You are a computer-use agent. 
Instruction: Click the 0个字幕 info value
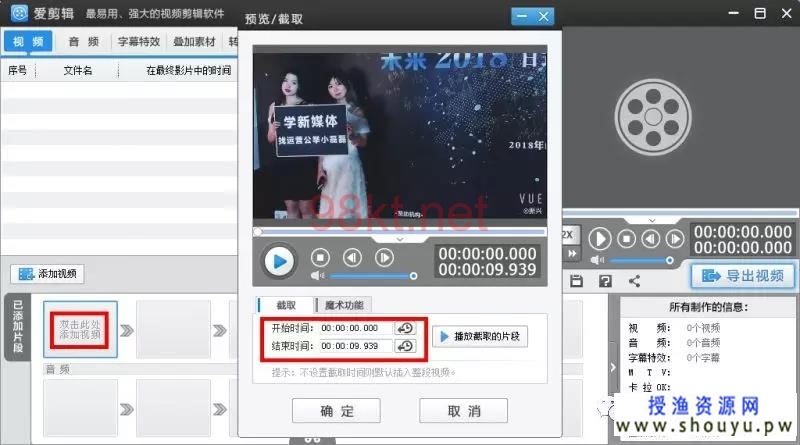click(x=703, y=358)
